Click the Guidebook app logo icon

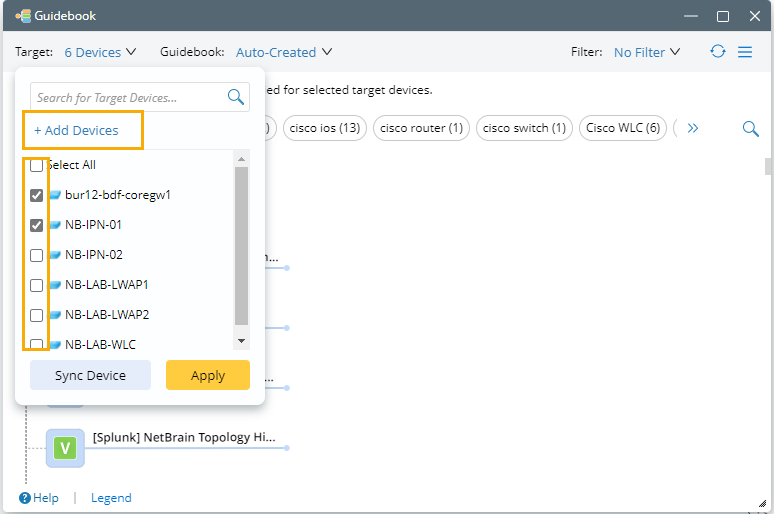click(23, 16)
